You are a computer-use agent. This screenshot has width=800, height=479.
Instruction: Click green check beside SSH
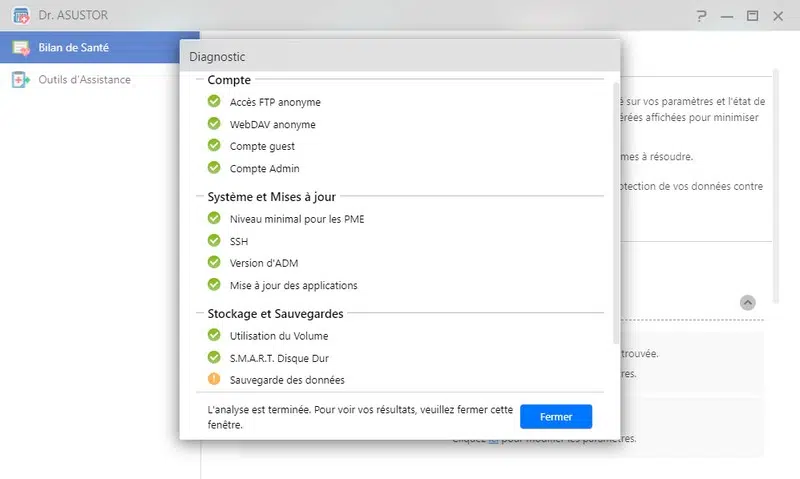tap(214, 240)
